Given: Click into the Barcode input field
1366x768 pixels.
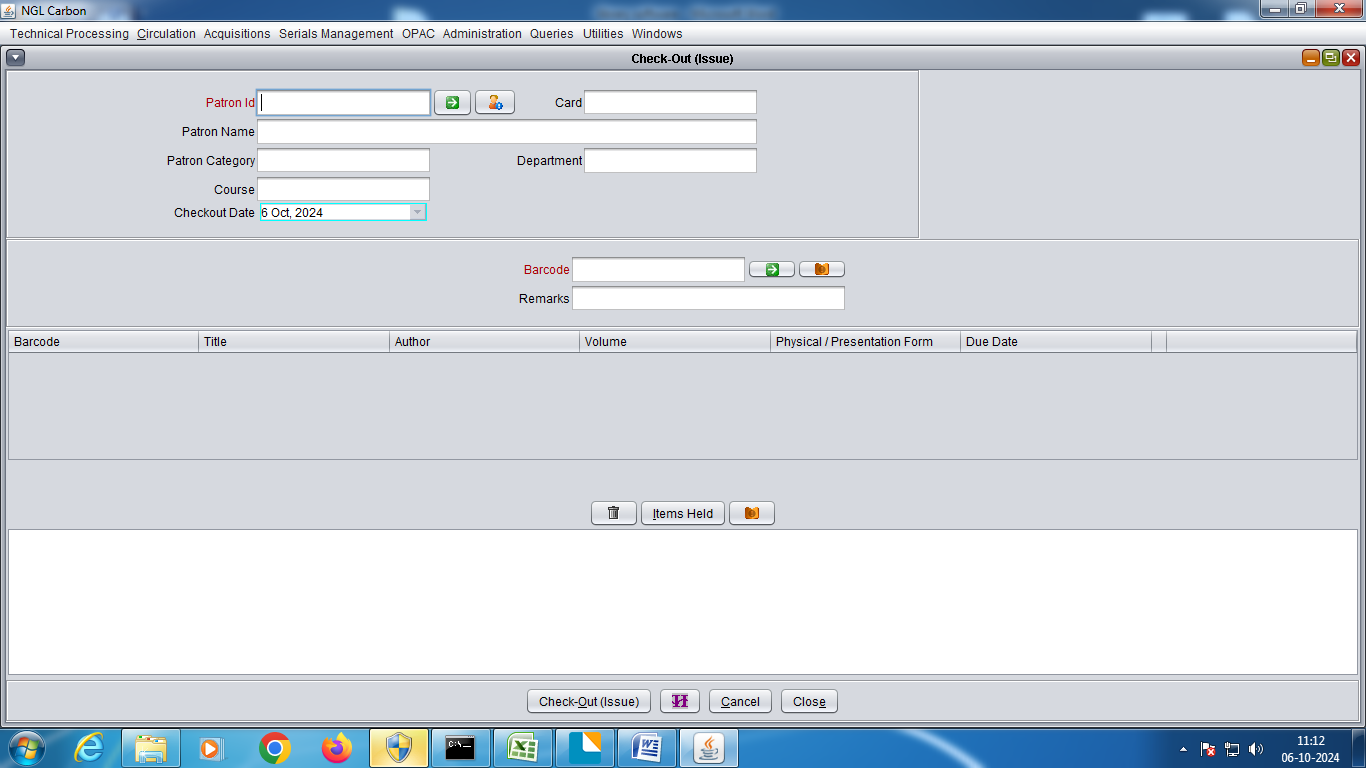Looking at the screenshot, I should point(658,269).
